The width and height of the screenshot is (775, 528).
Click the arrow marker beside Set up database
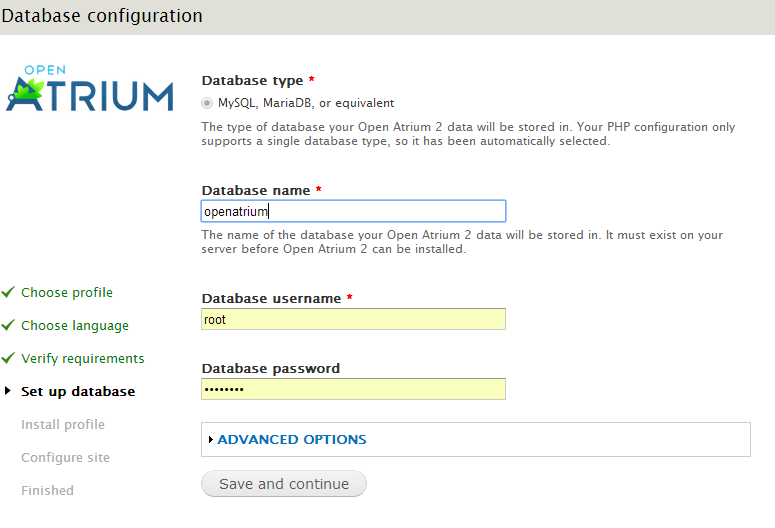point(8,391)
